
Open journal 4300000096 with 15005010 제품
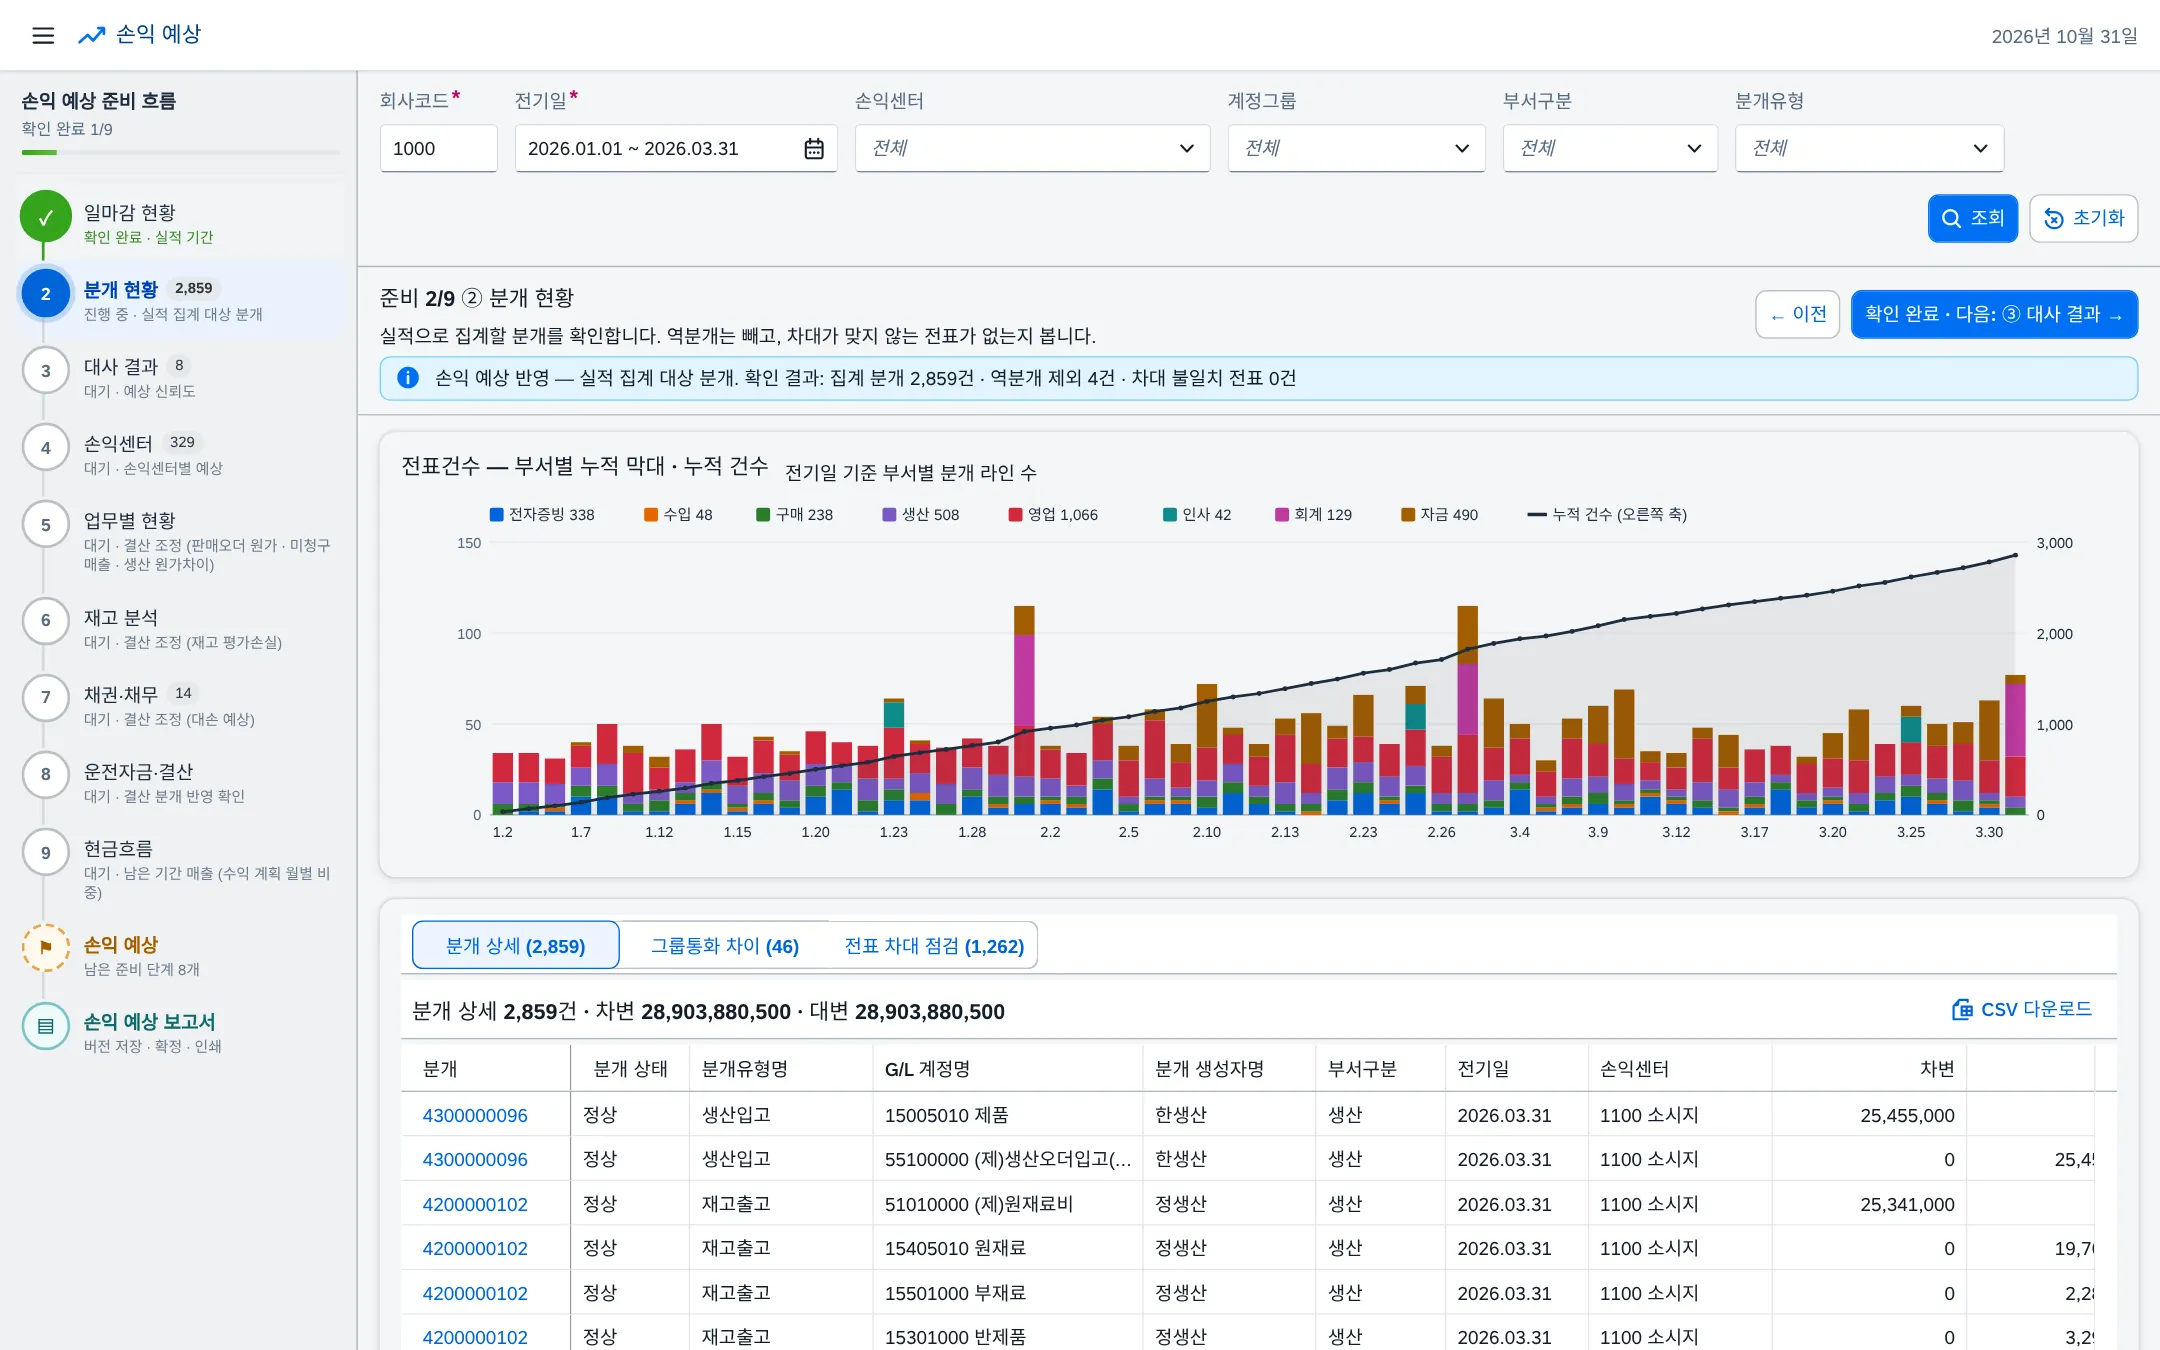point(475,1115)
